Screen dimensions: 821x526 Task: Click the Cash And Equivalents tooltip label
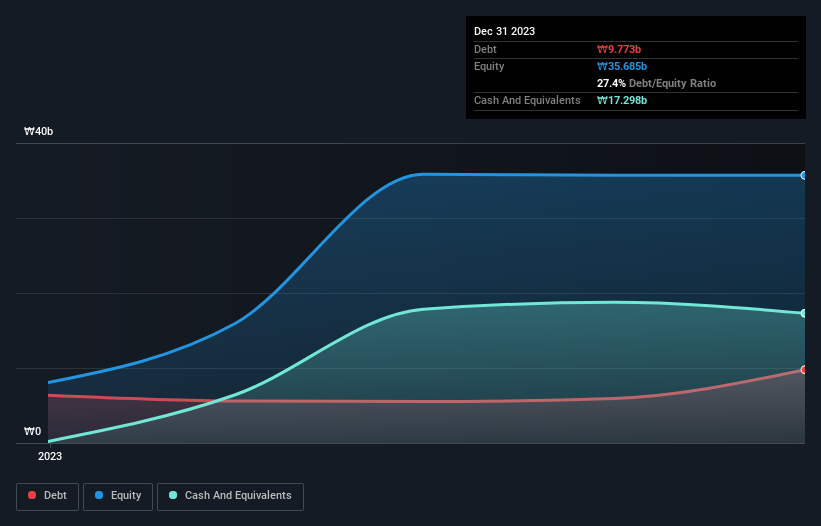click(x=527, y=100)
